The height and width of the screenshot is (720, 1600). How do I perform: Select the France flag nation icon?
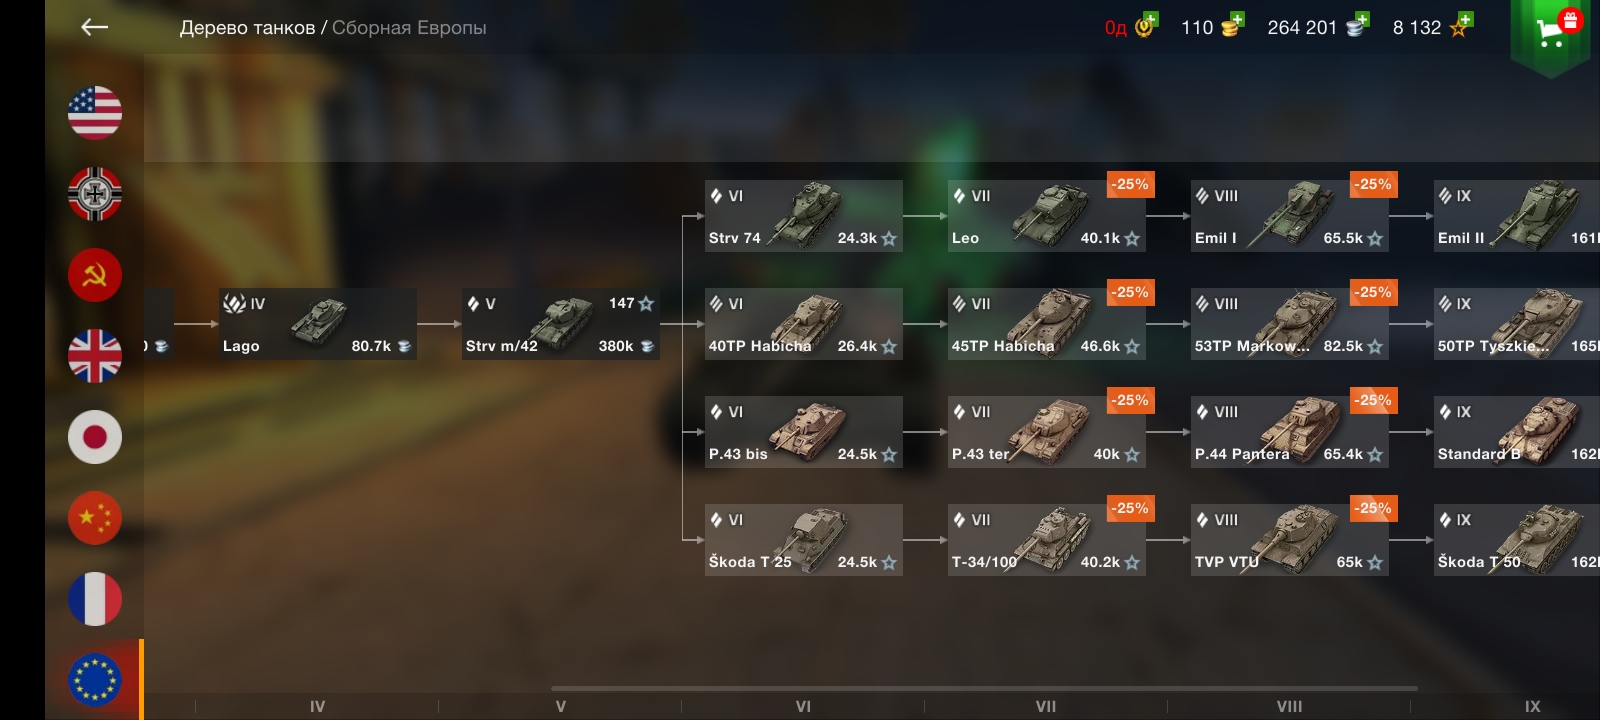click(95, 598)
